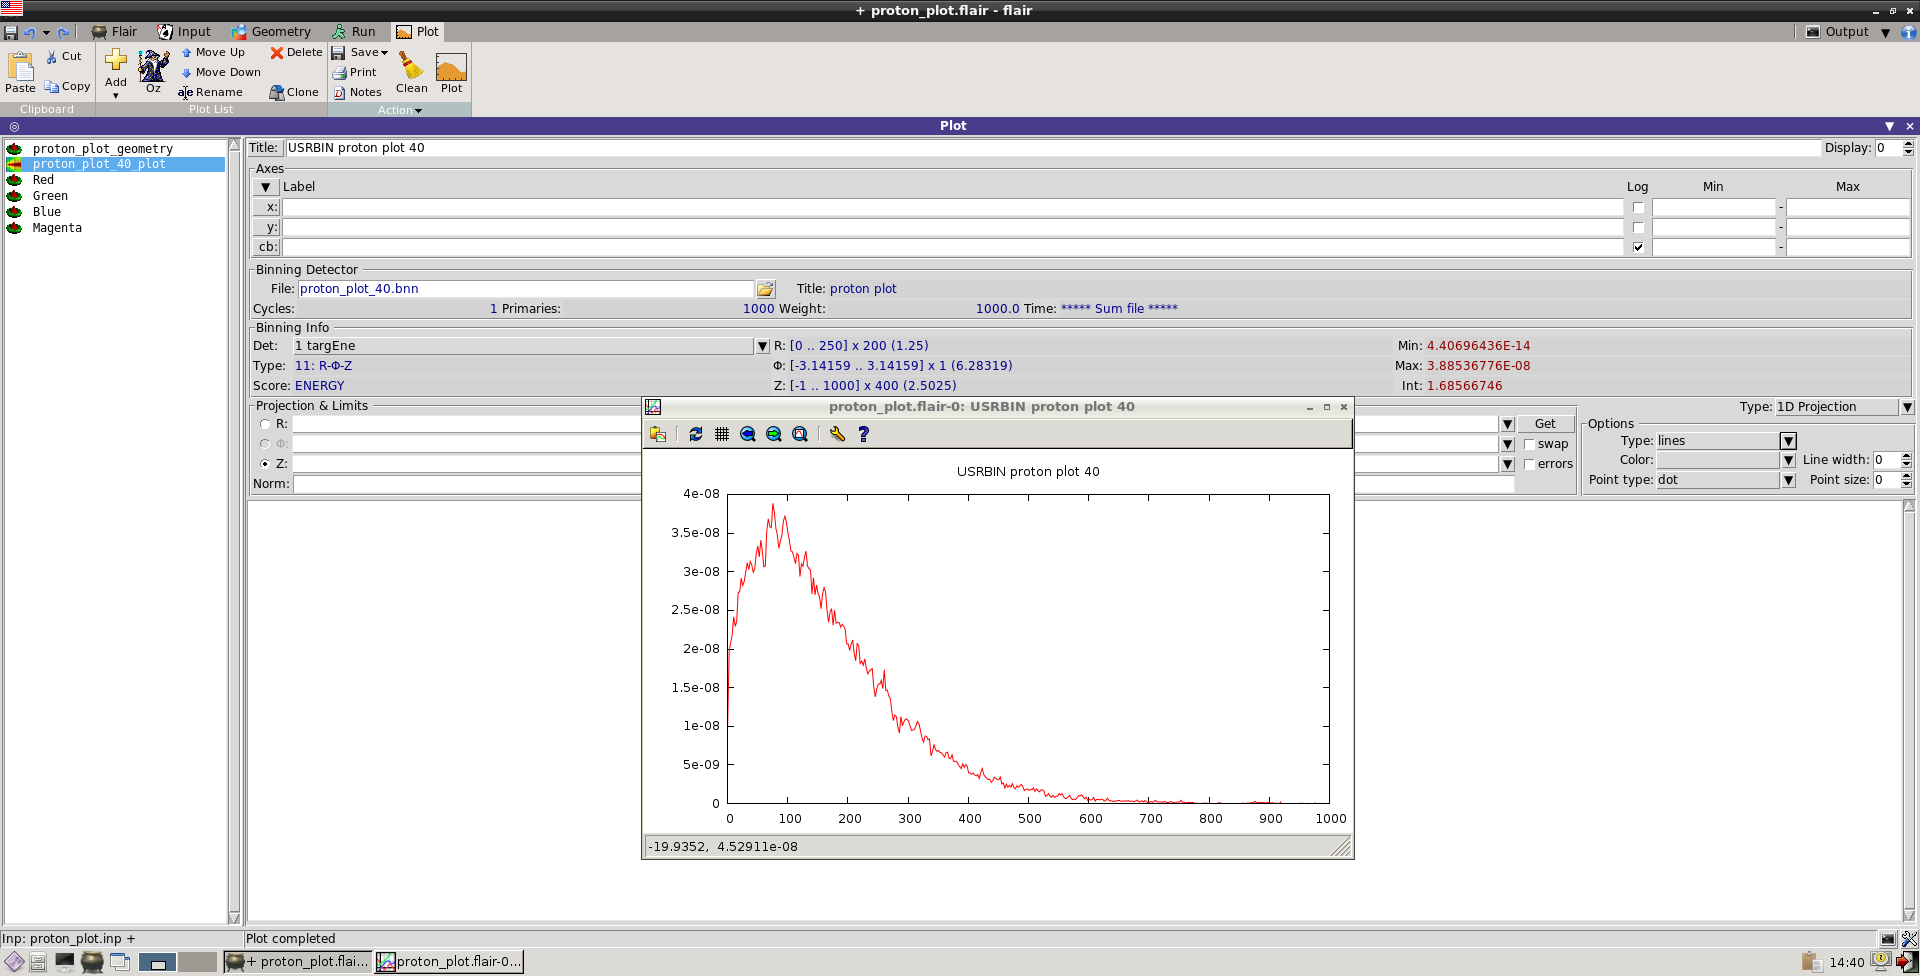Screen dimensions: 1920x976
Task: Enable the errors checkbox
Action: pos(1529,465)
